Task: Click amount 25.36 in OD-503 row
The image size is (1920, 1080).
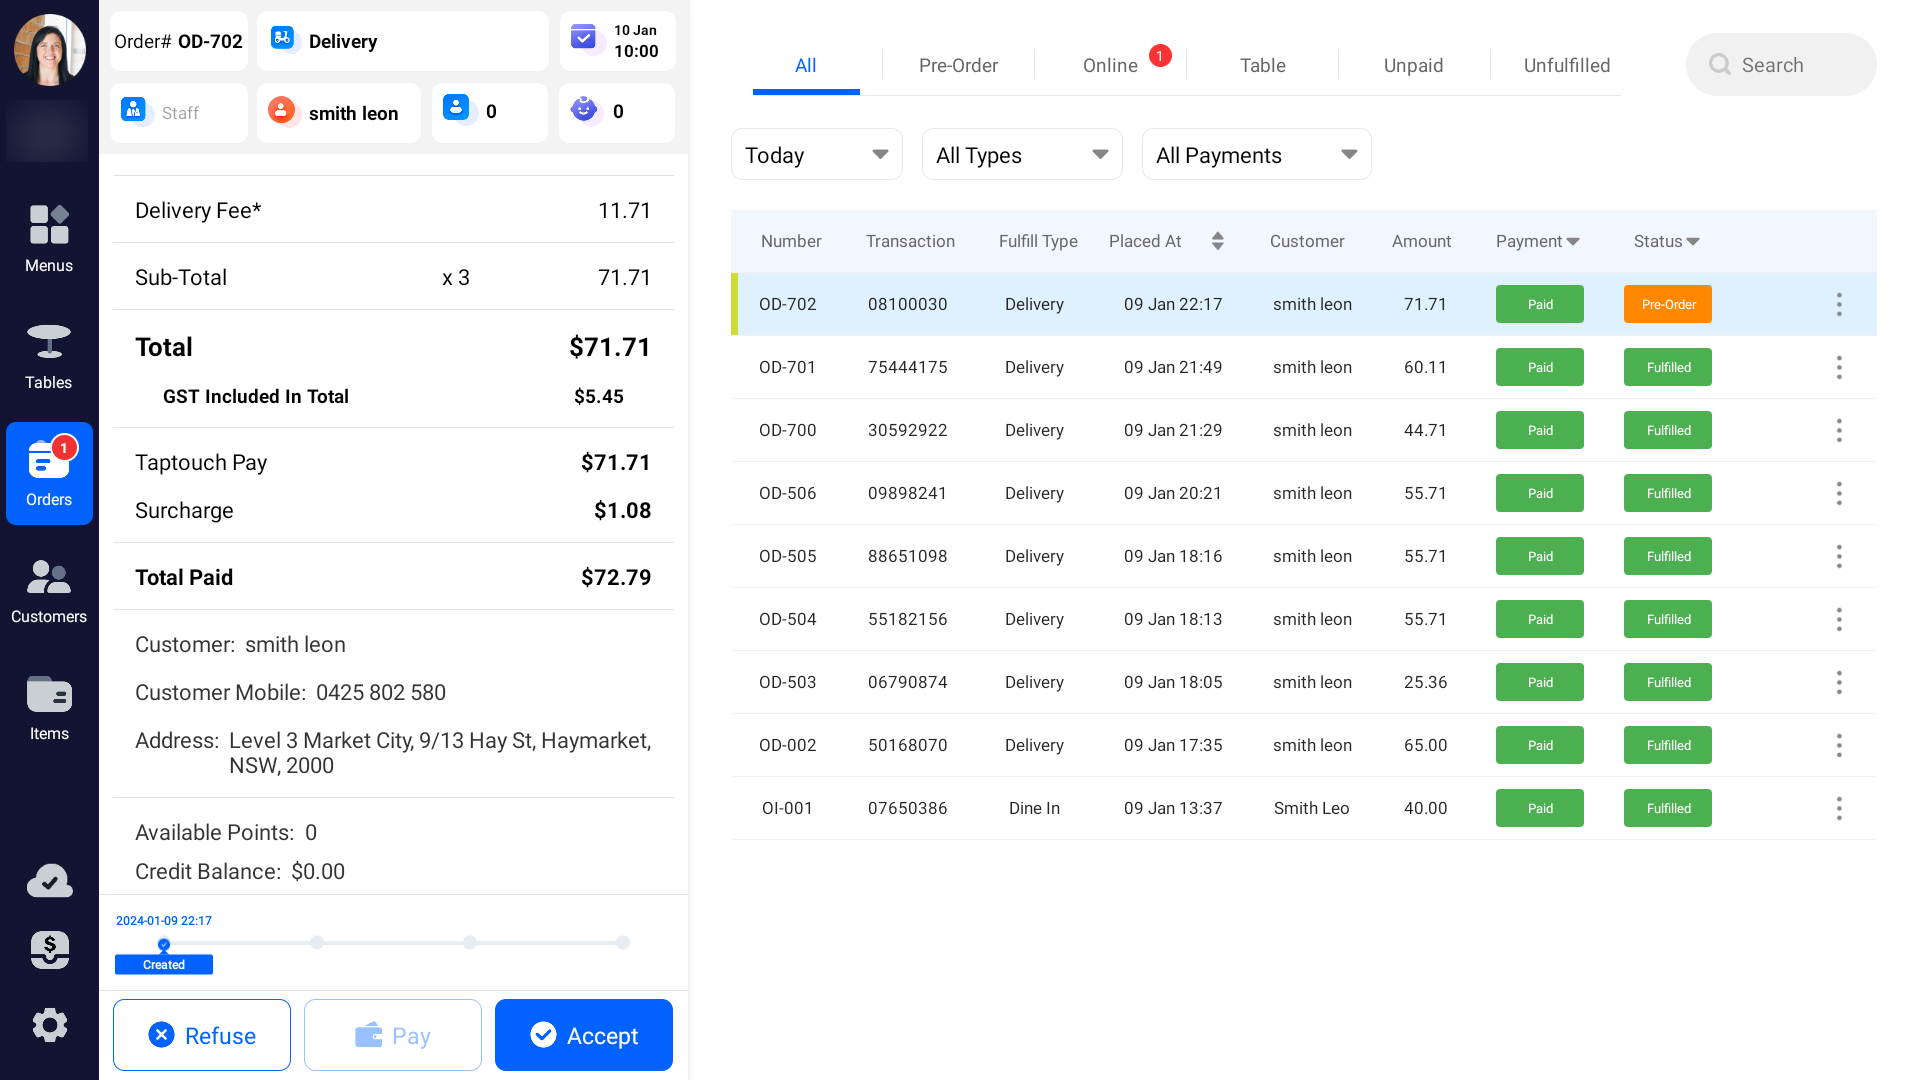Action: (x=1425, y=682)
